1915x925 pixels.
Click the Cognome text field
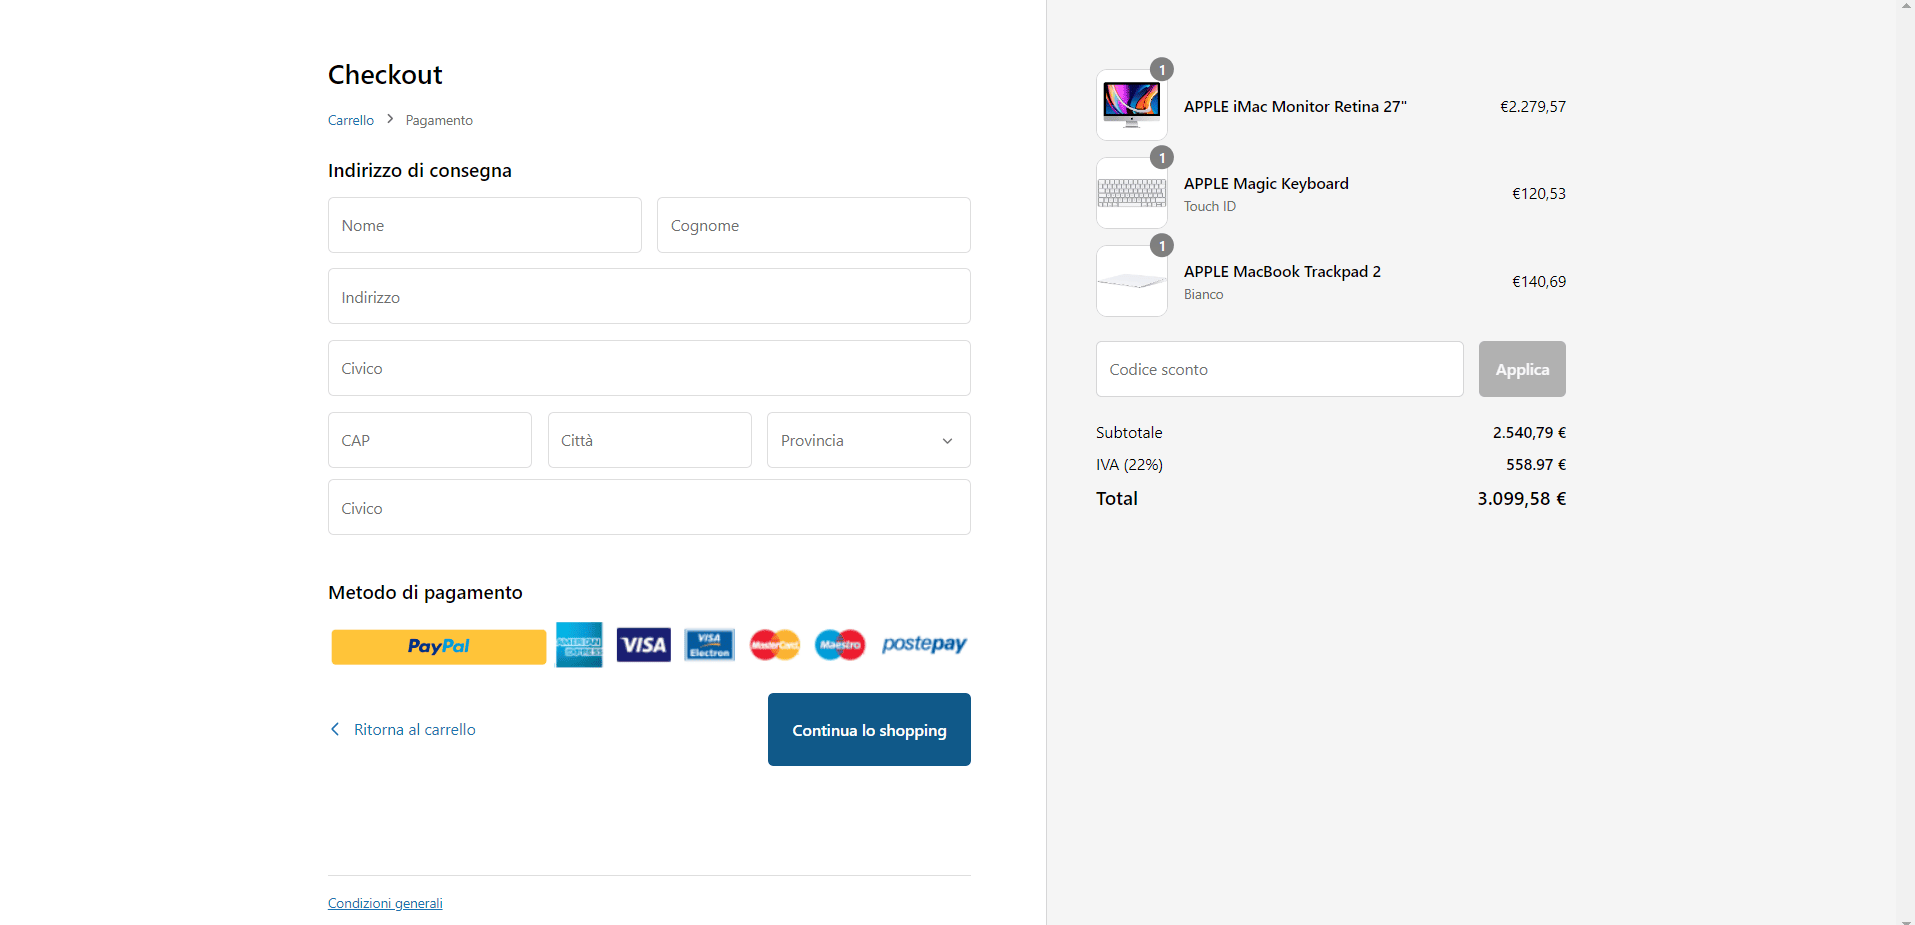click(x=813, y=225)
